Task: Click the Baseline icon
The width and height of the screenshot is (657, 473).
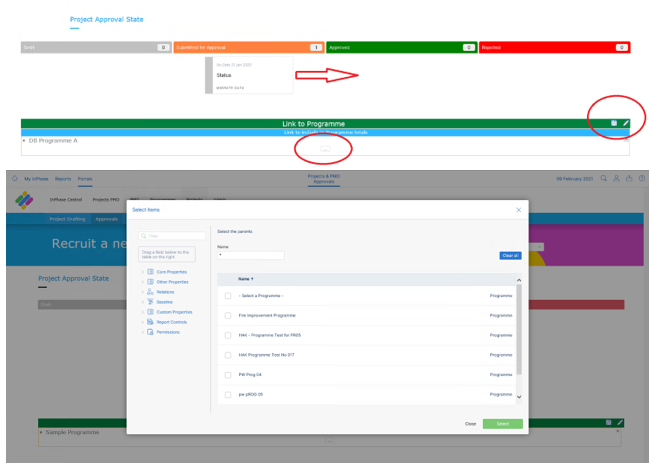Action: [150, 302]
